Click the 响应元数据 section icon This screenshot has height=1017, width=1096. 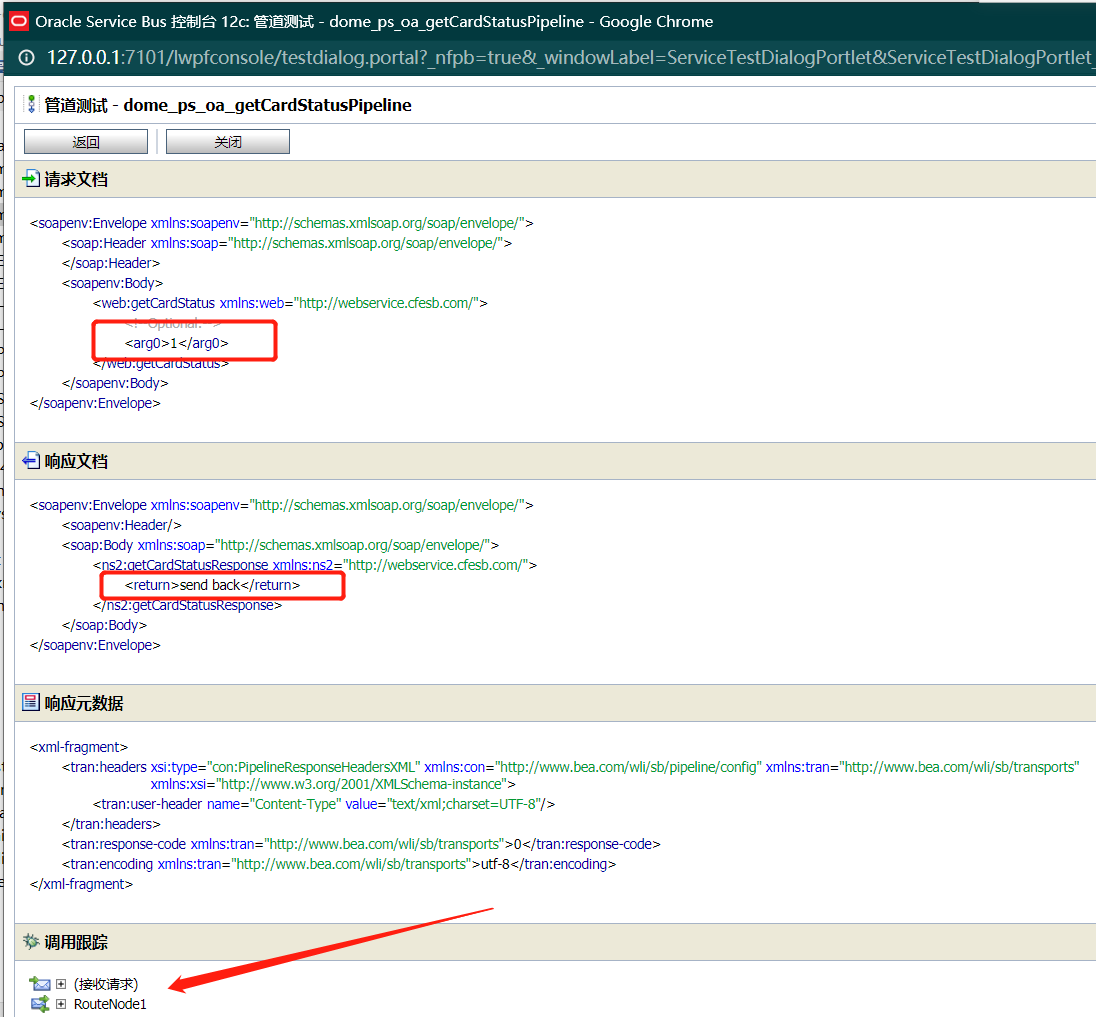[31, 702]
